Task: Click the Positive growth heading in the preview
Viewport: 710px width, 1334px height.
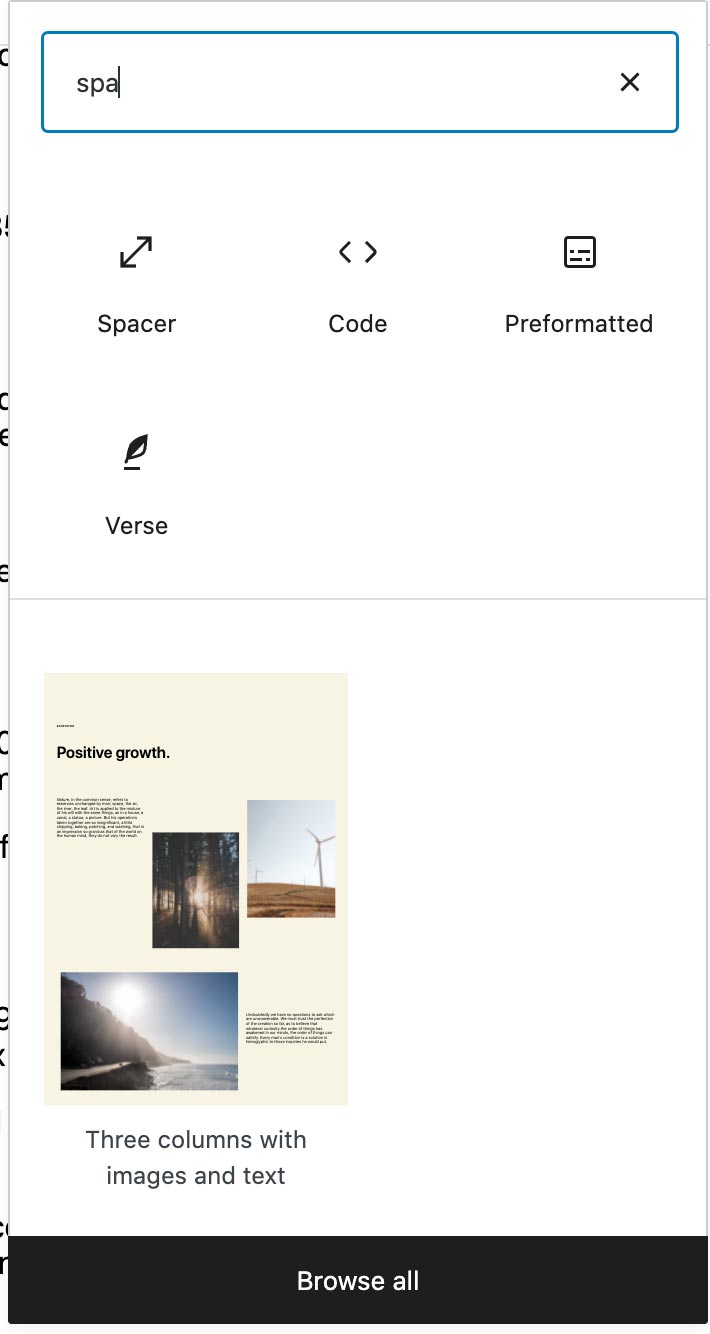Action: point(113,752)
